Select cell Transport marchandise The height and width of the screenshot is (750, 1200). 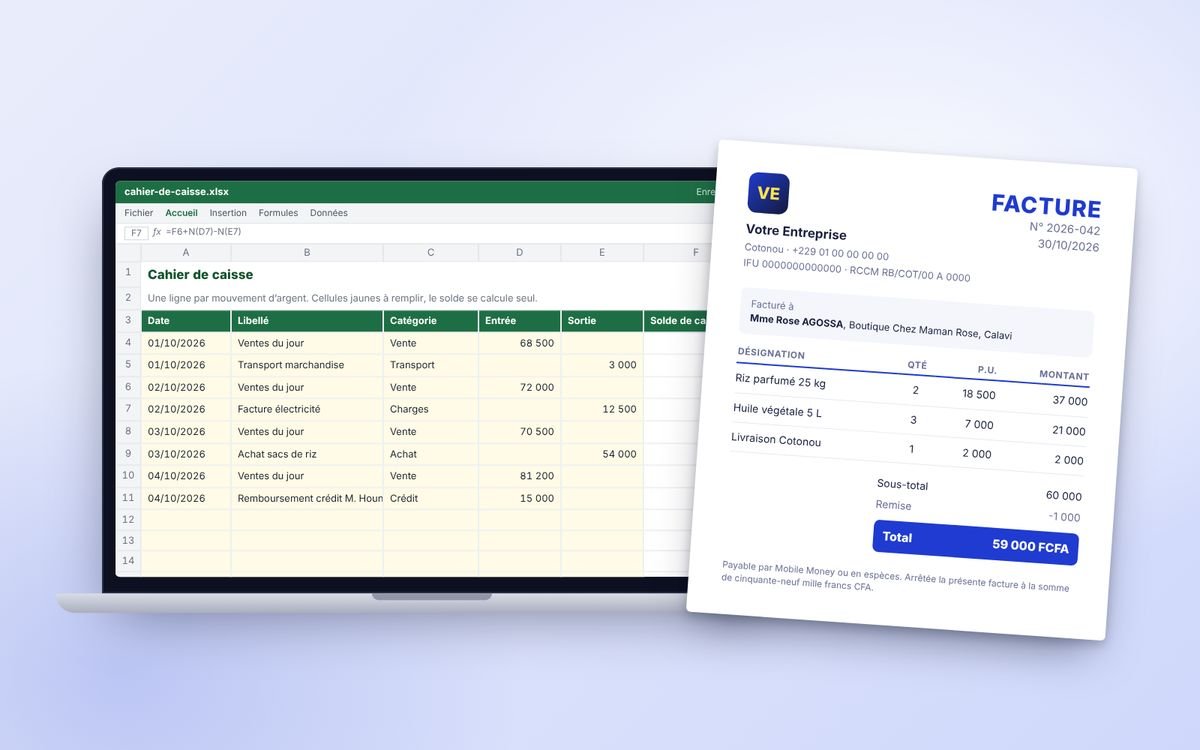click(x=307, y=365)
